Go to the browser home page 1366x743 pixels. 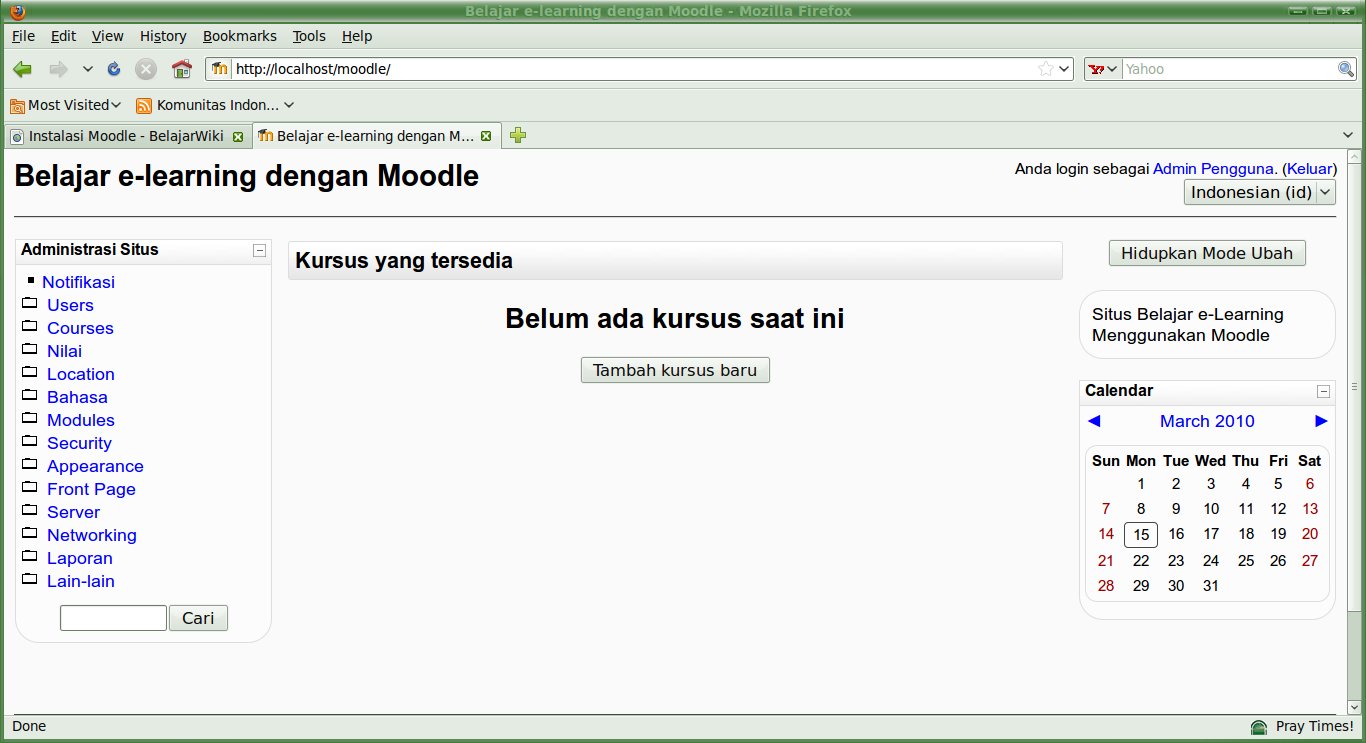[x=181, y=69]
